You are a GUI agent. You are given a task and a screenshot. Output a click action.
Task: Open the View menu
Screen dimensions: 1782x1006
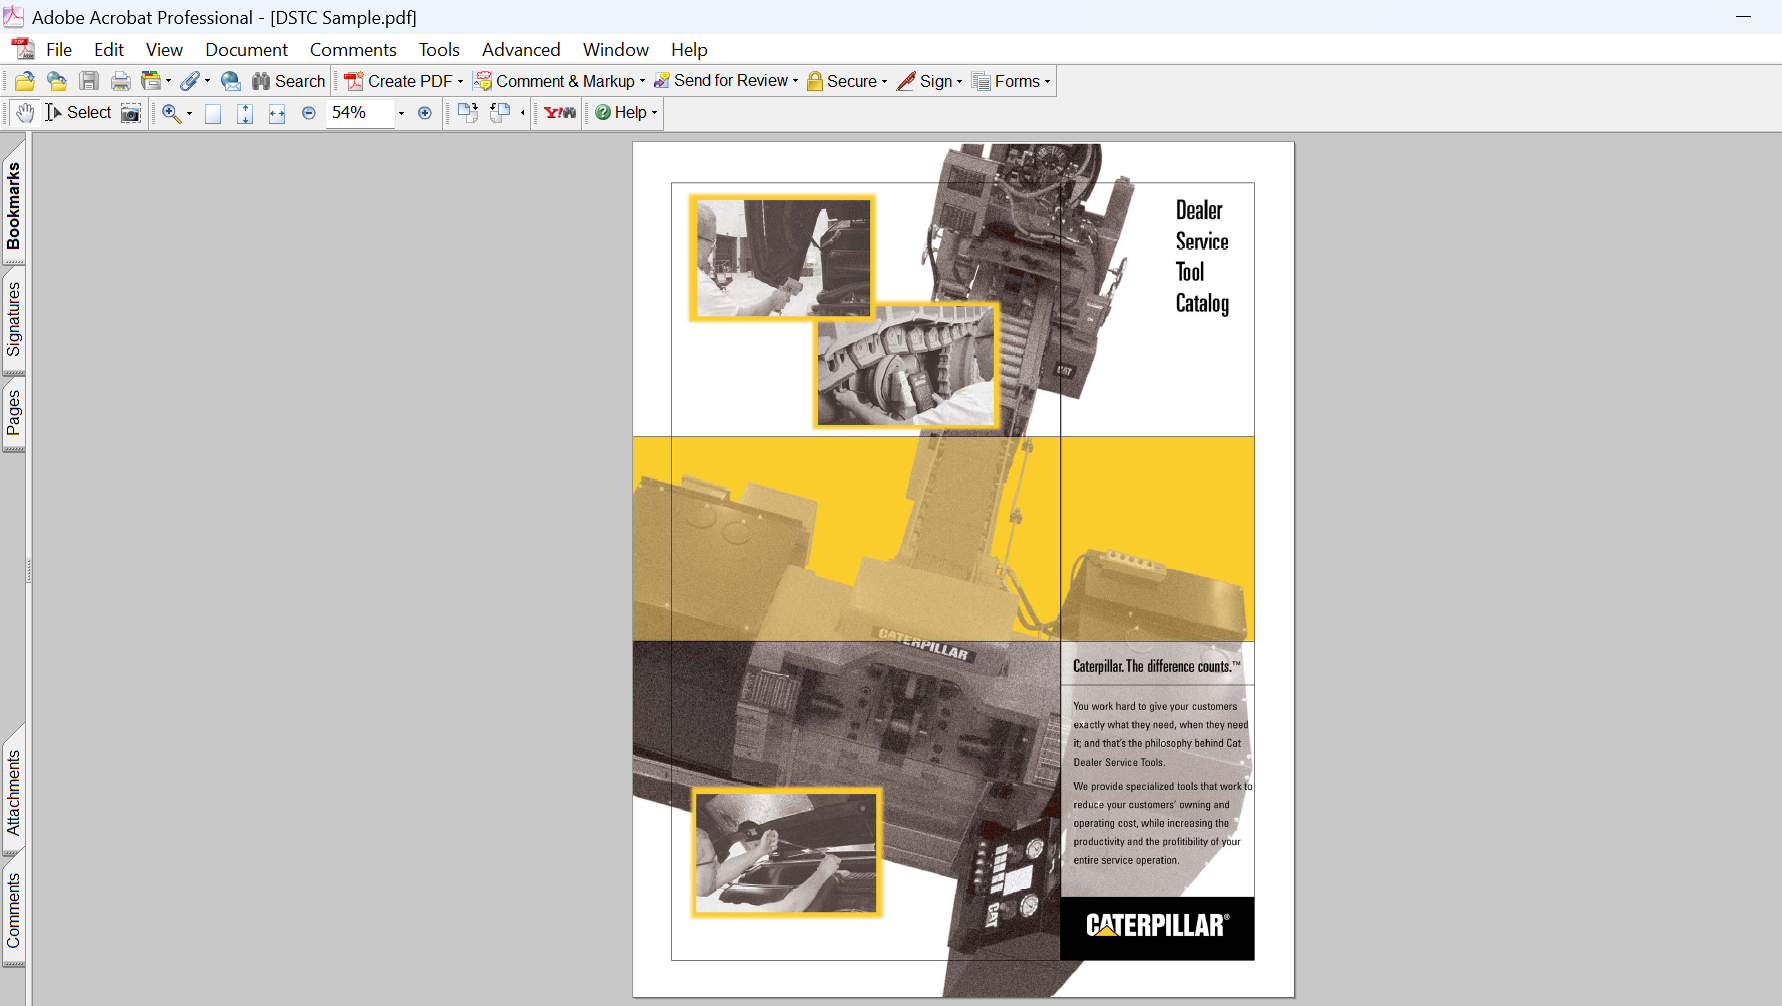pos(164,50)
